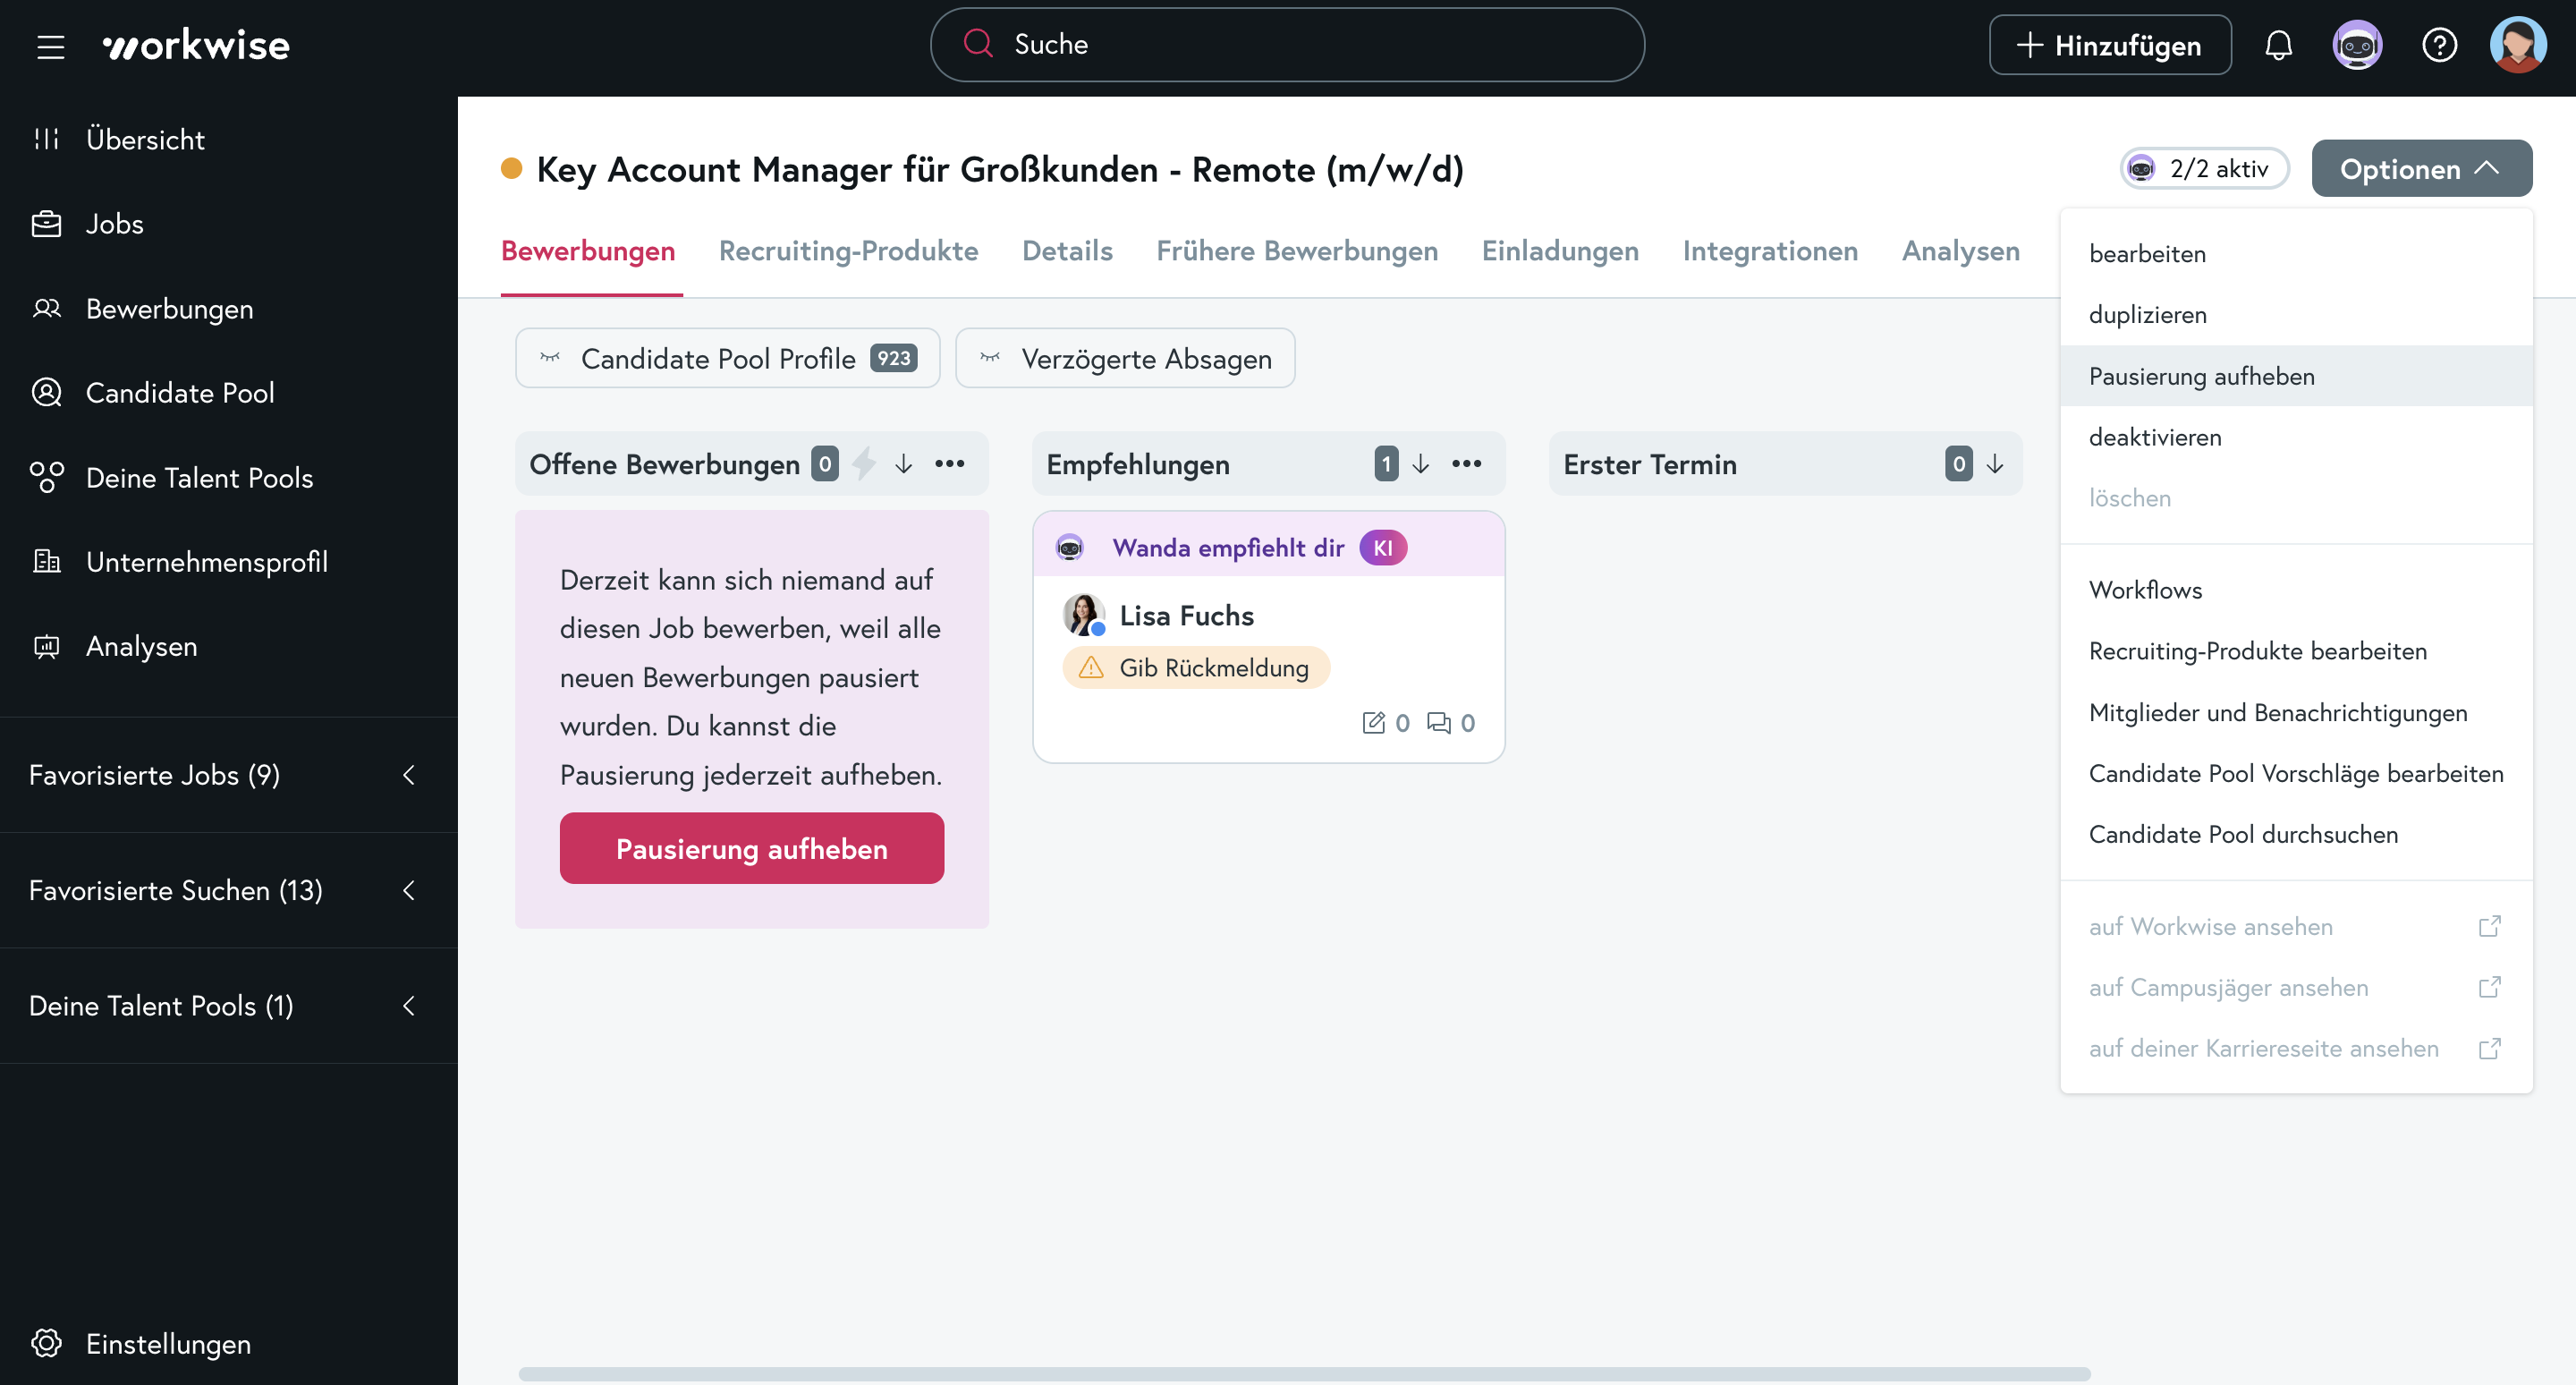This screenshot has width=2576, height=1385.
Task: Open the hamburger menu icon
Action: (50, 46)
